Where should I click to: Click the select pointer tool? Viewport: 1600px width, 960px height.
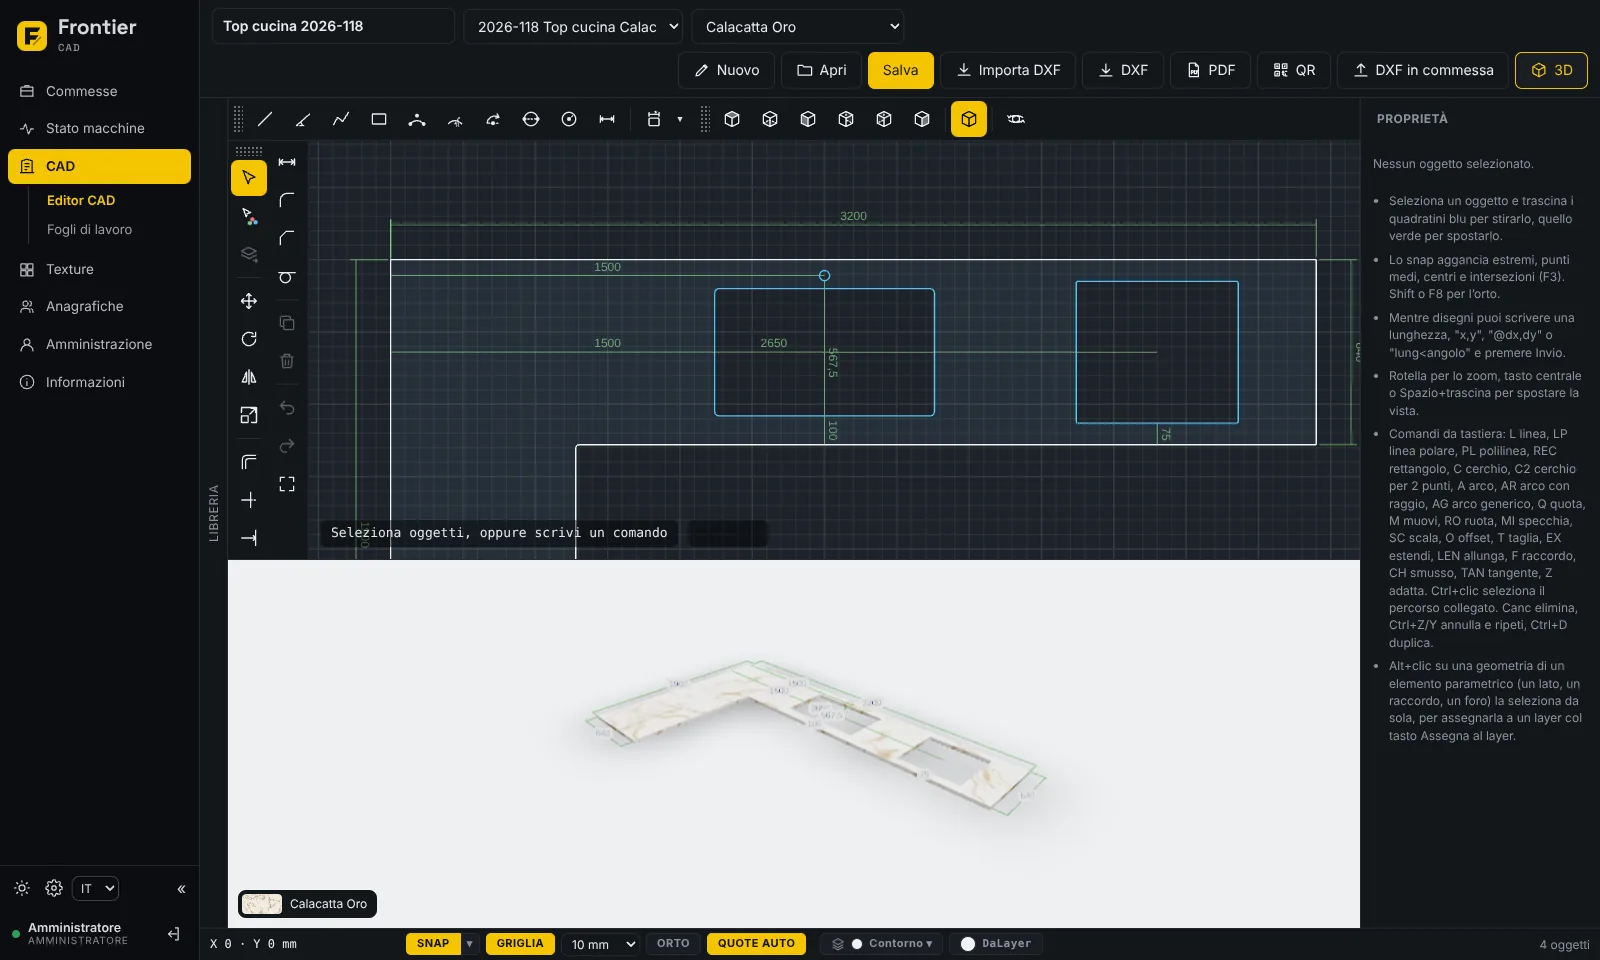[249, 178]
